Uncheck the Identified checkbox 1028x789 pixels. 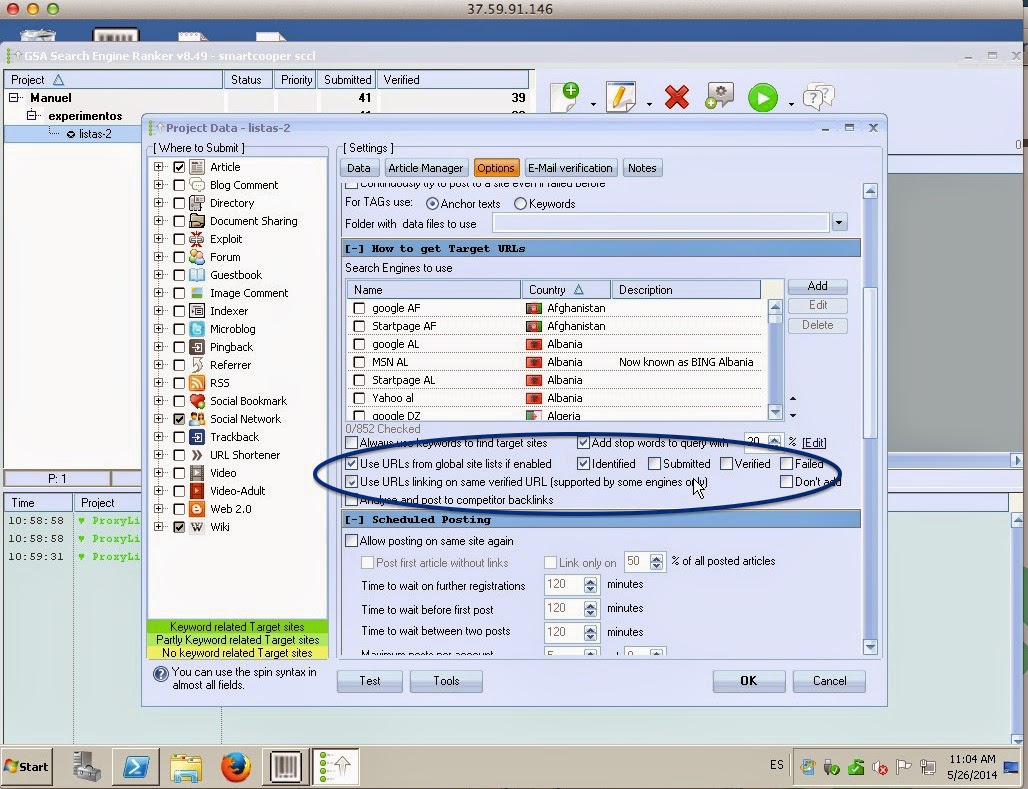click(x=583, y=464)
